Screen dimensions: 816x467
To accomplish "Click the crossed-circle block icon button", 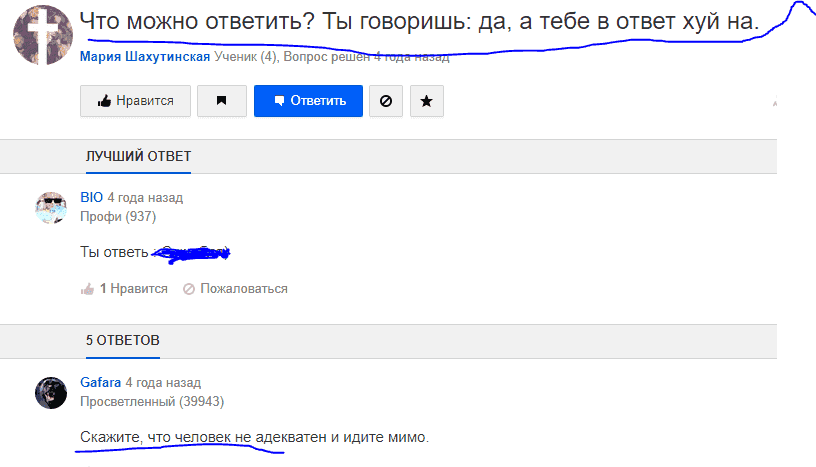I will (385, 101).
